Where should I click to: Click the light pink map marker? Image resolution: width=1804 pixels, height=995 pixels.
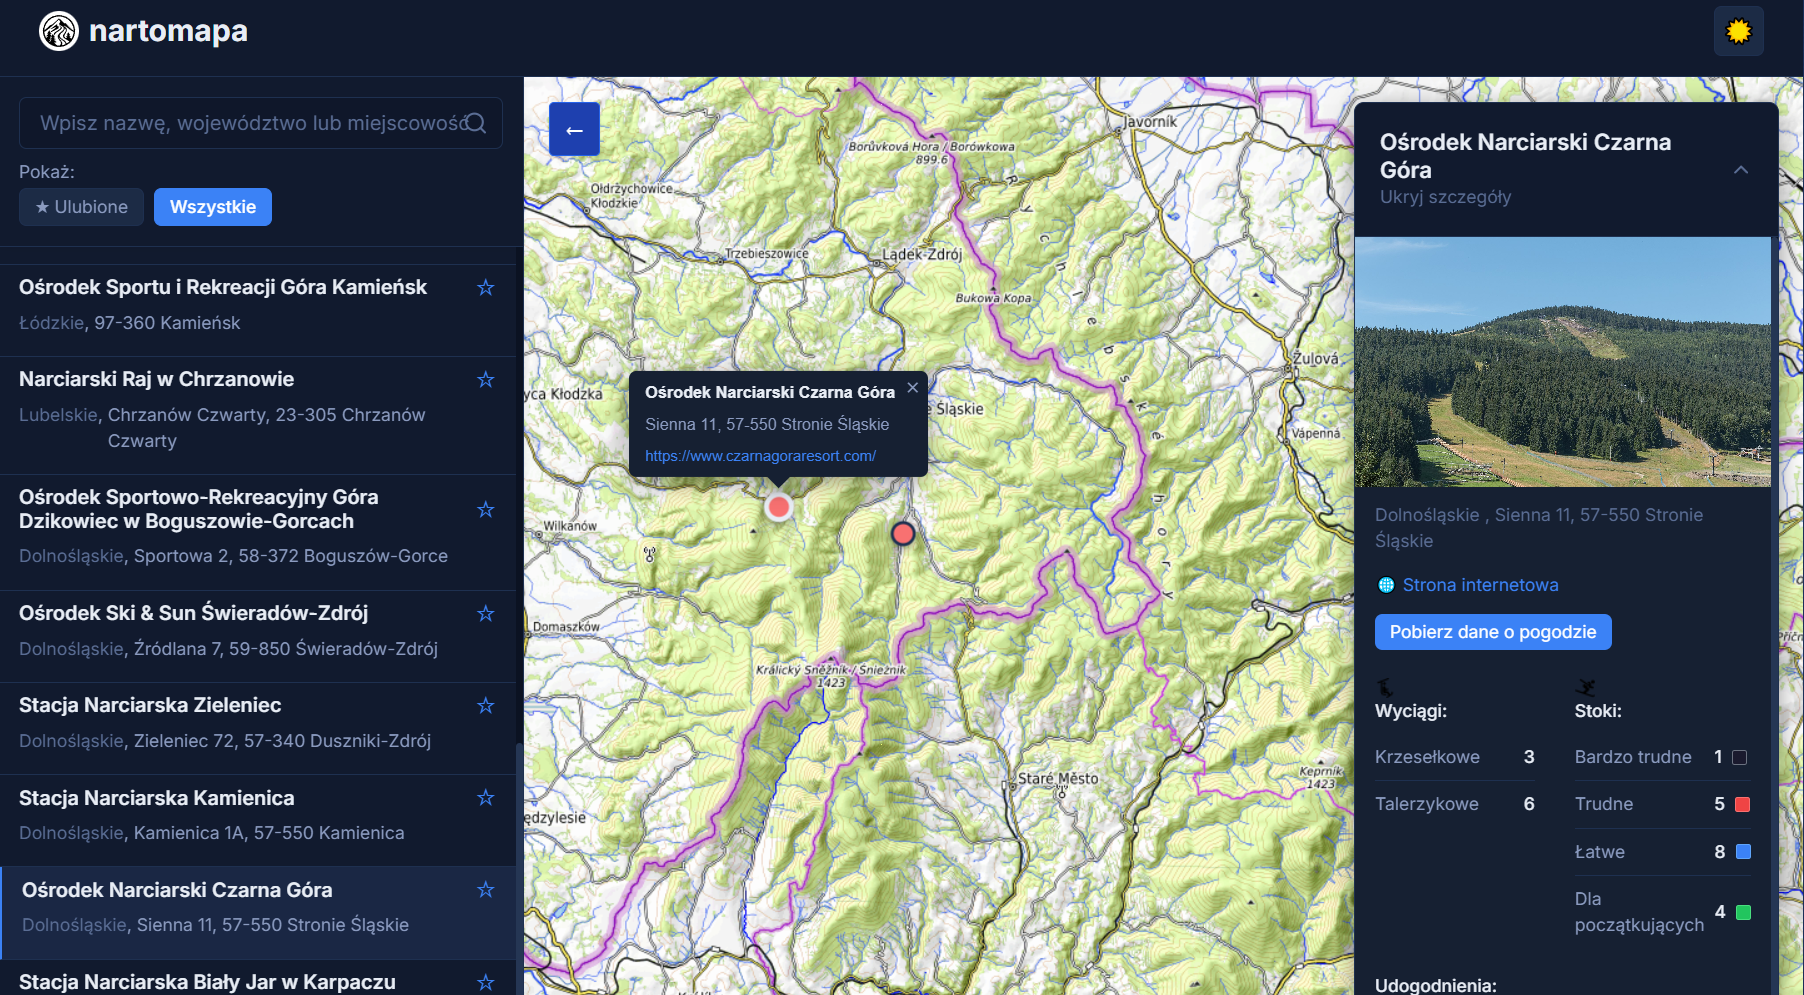click(778, 508)
